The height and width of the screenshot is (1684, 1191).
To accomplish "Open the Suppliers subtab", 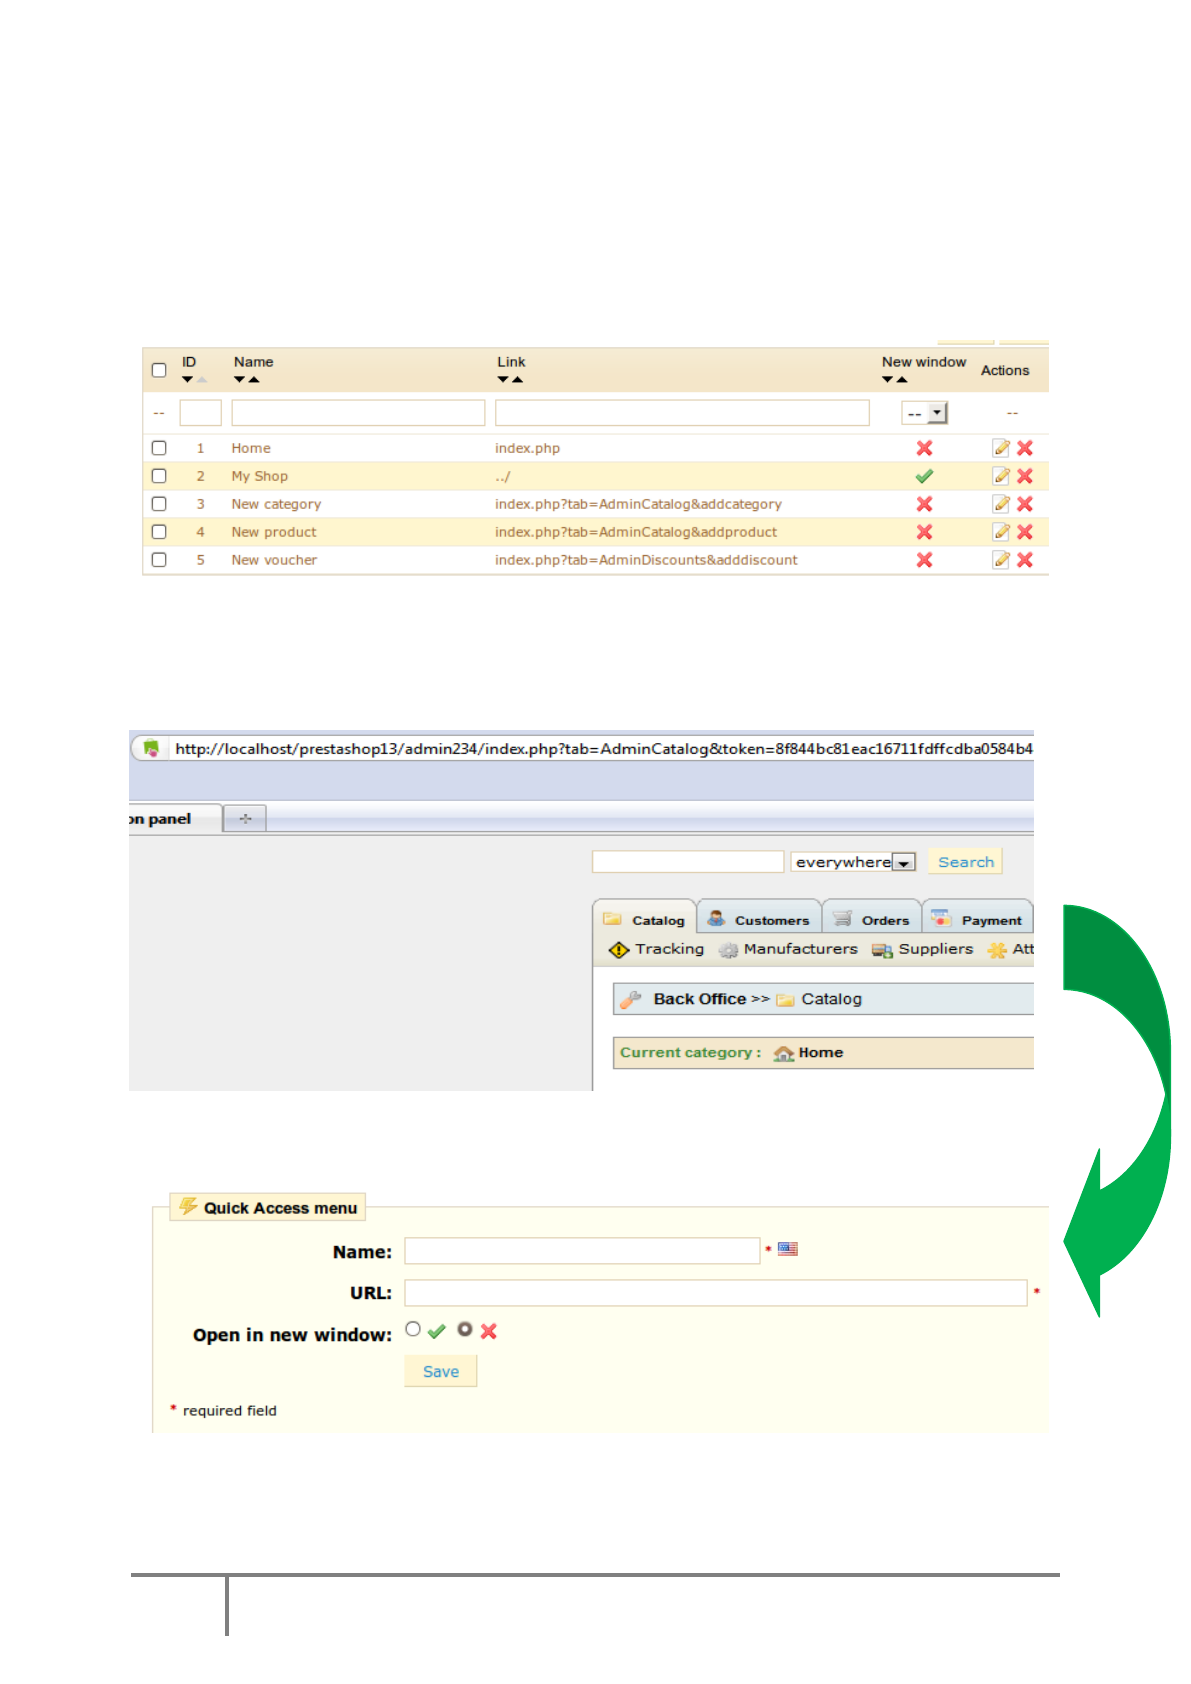I will pyautogui.click(x=922, y=949).
